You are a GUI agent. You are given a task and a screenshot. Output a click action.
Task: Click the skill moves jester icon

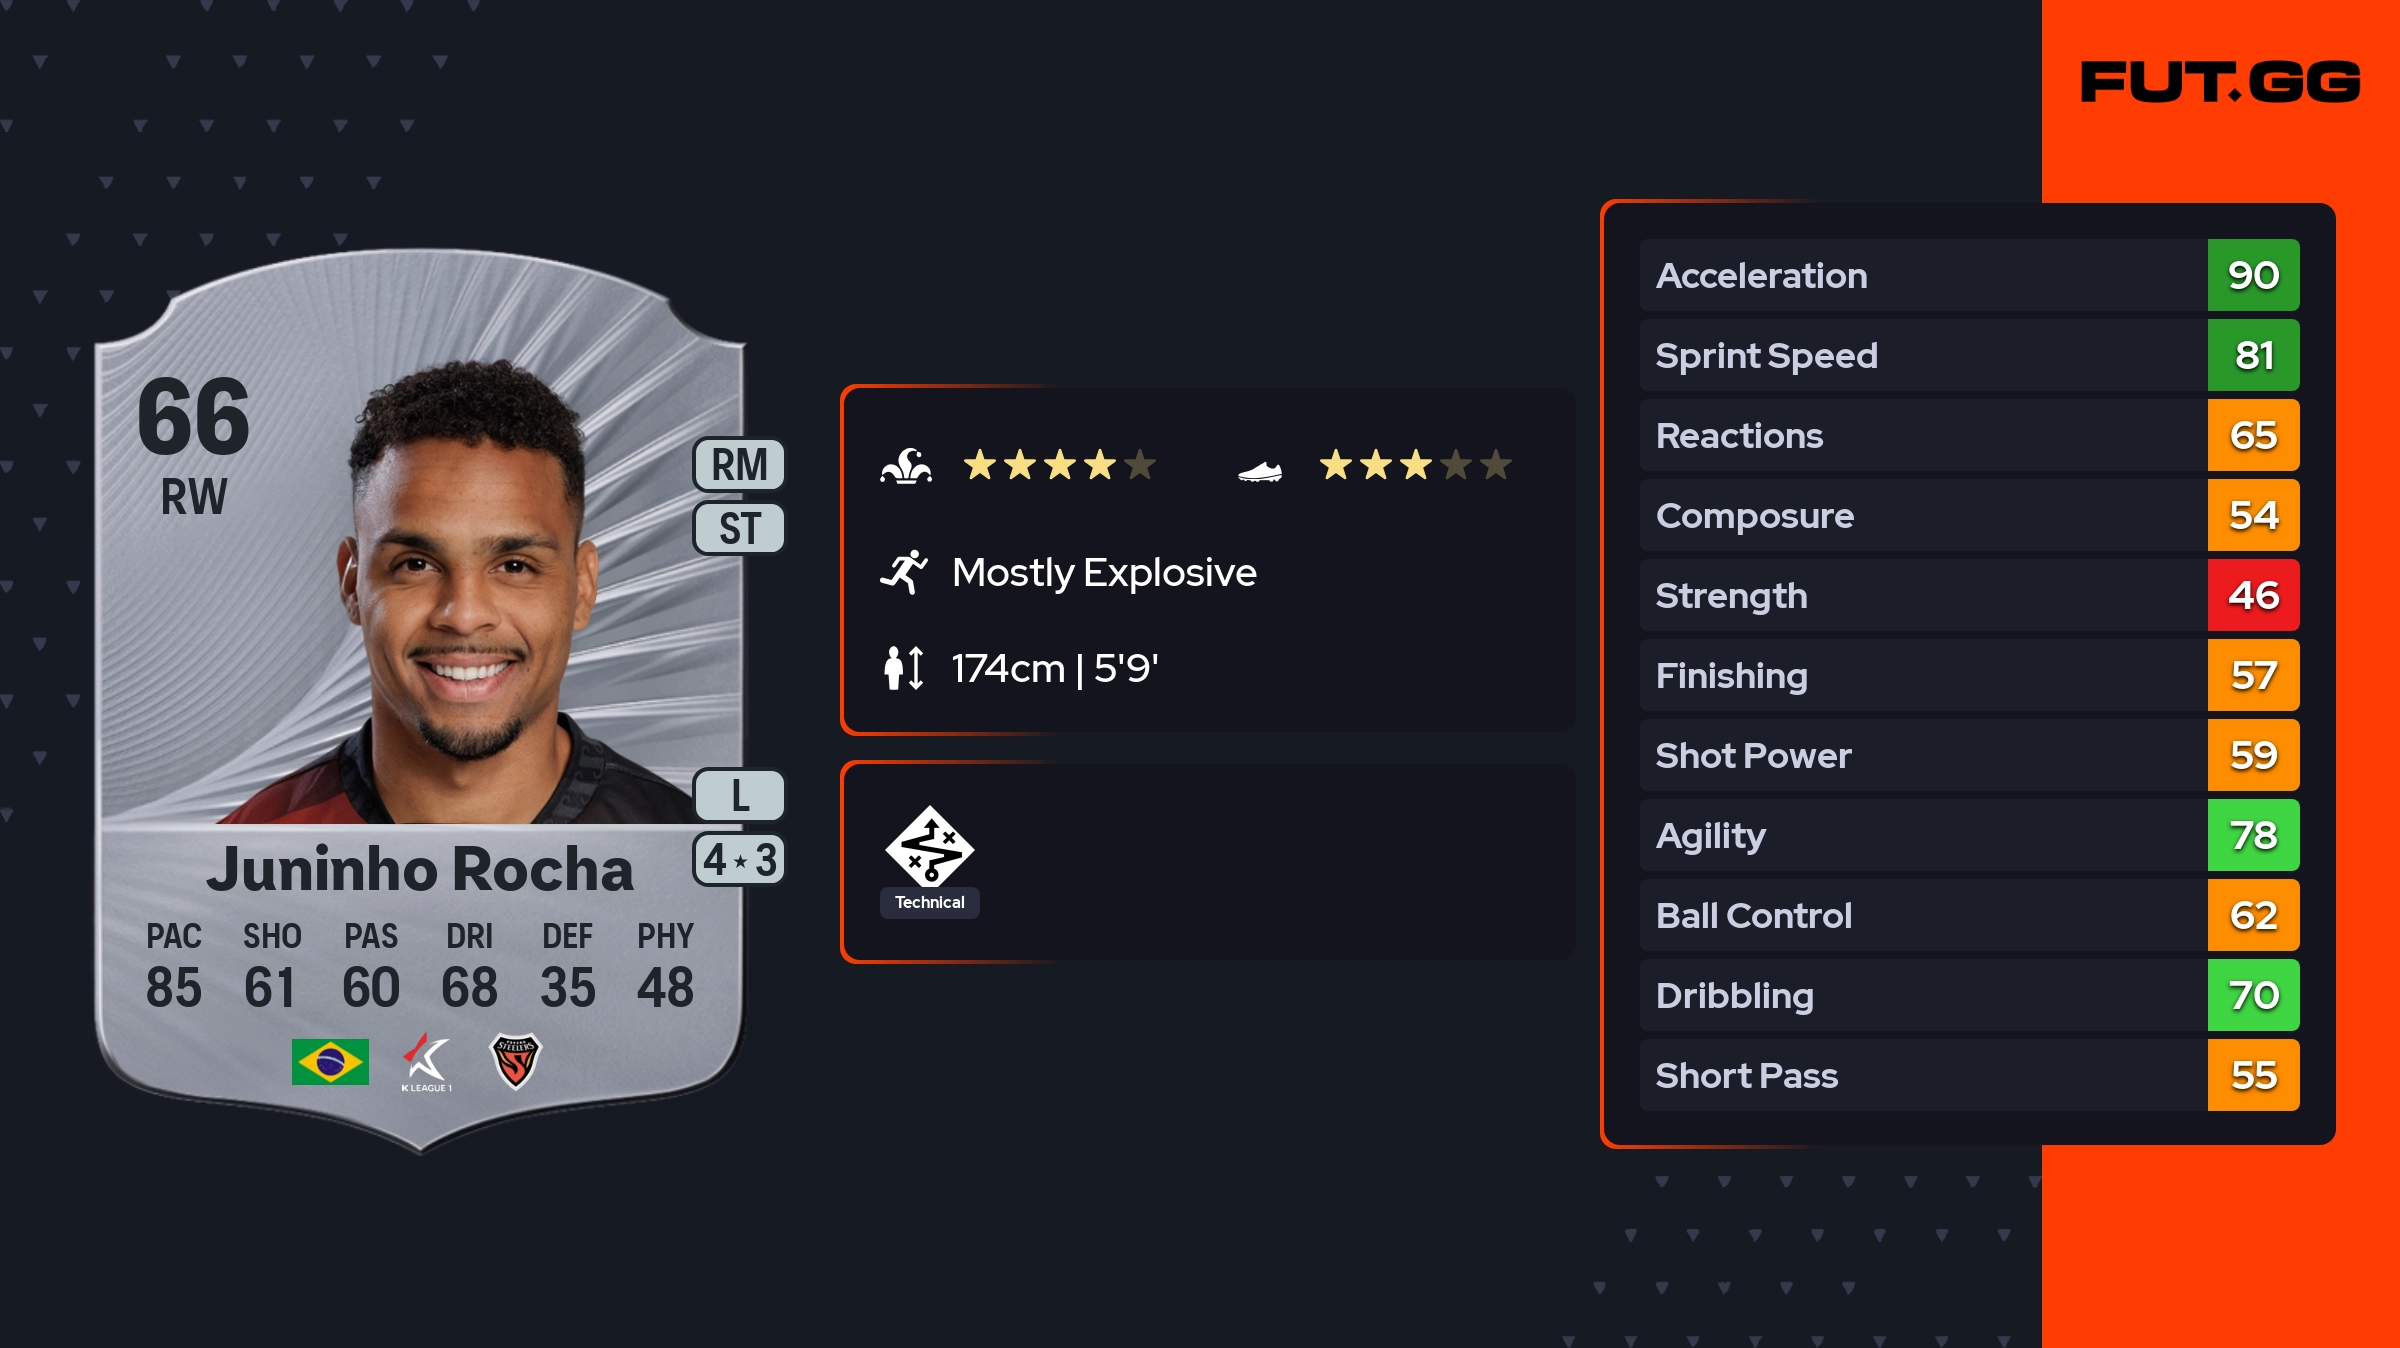pyautogui.click(x=906, y=466)
